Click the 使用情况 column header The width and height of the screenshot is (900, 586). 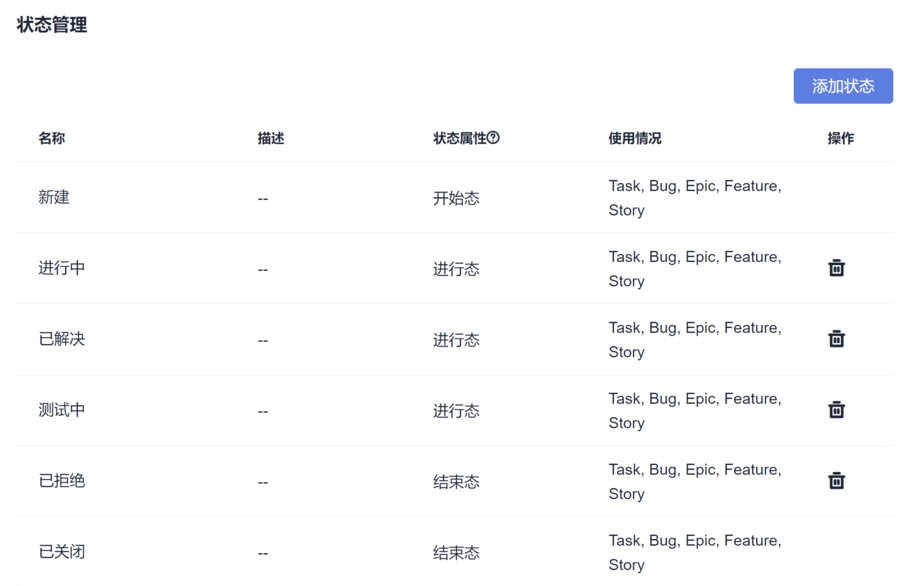pos(635,138)
